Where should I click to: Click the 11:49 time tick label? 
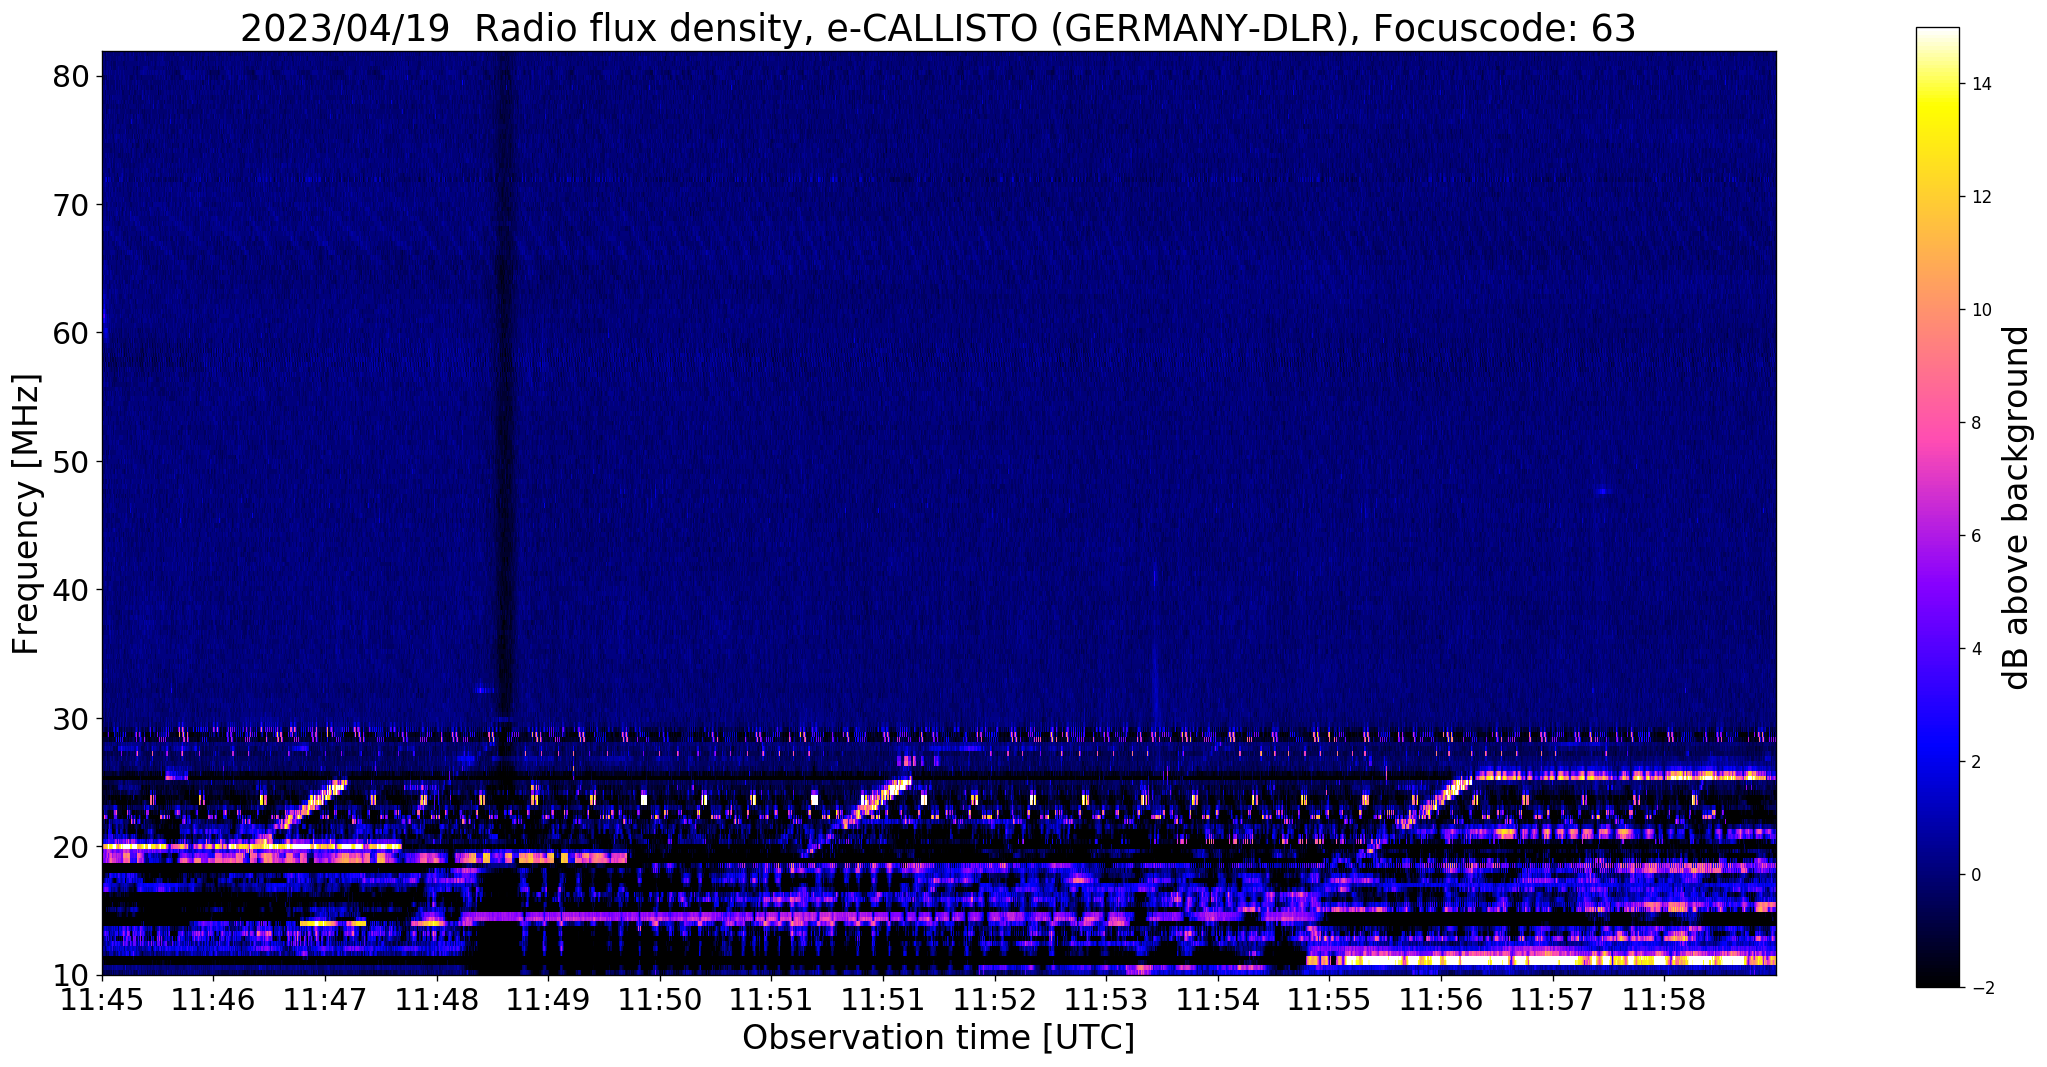(x=549, y=1000)
